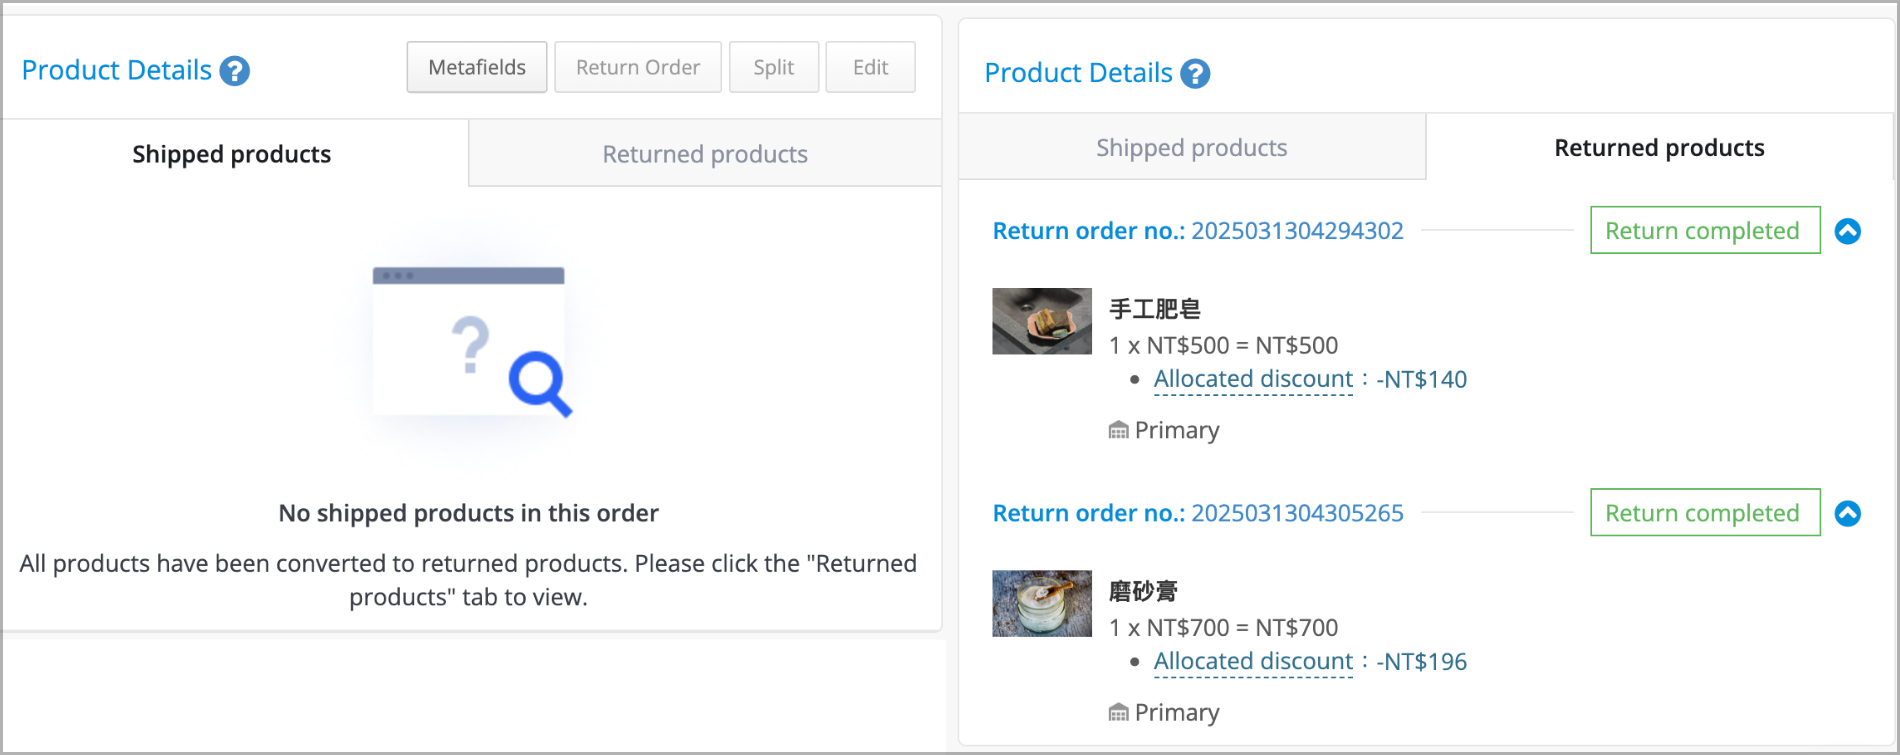Click warehouse icon next to second Primary
Image resolution: width=1900 pixels, height=755 pixels.
[1118, 712]
